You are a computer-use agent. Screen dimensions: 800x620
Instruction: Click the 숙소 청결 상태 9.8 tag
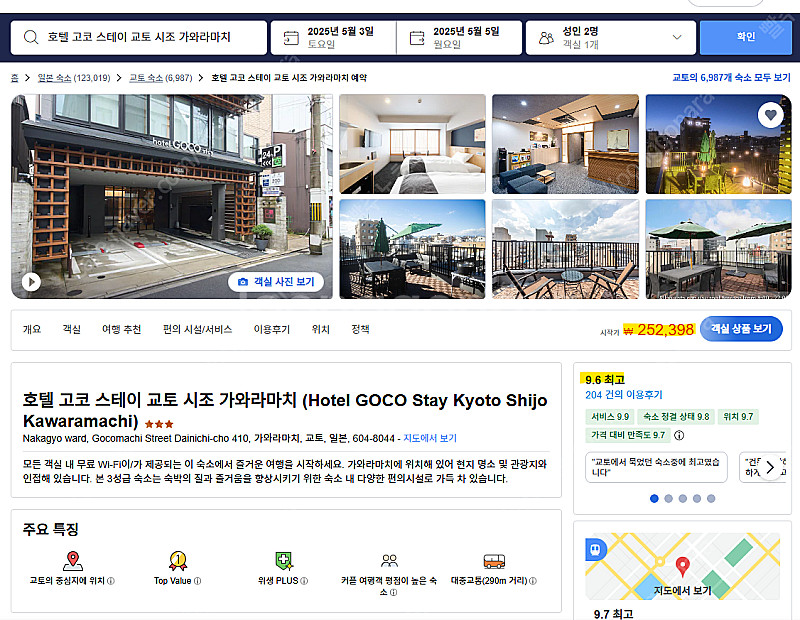[x=676, y=417]
